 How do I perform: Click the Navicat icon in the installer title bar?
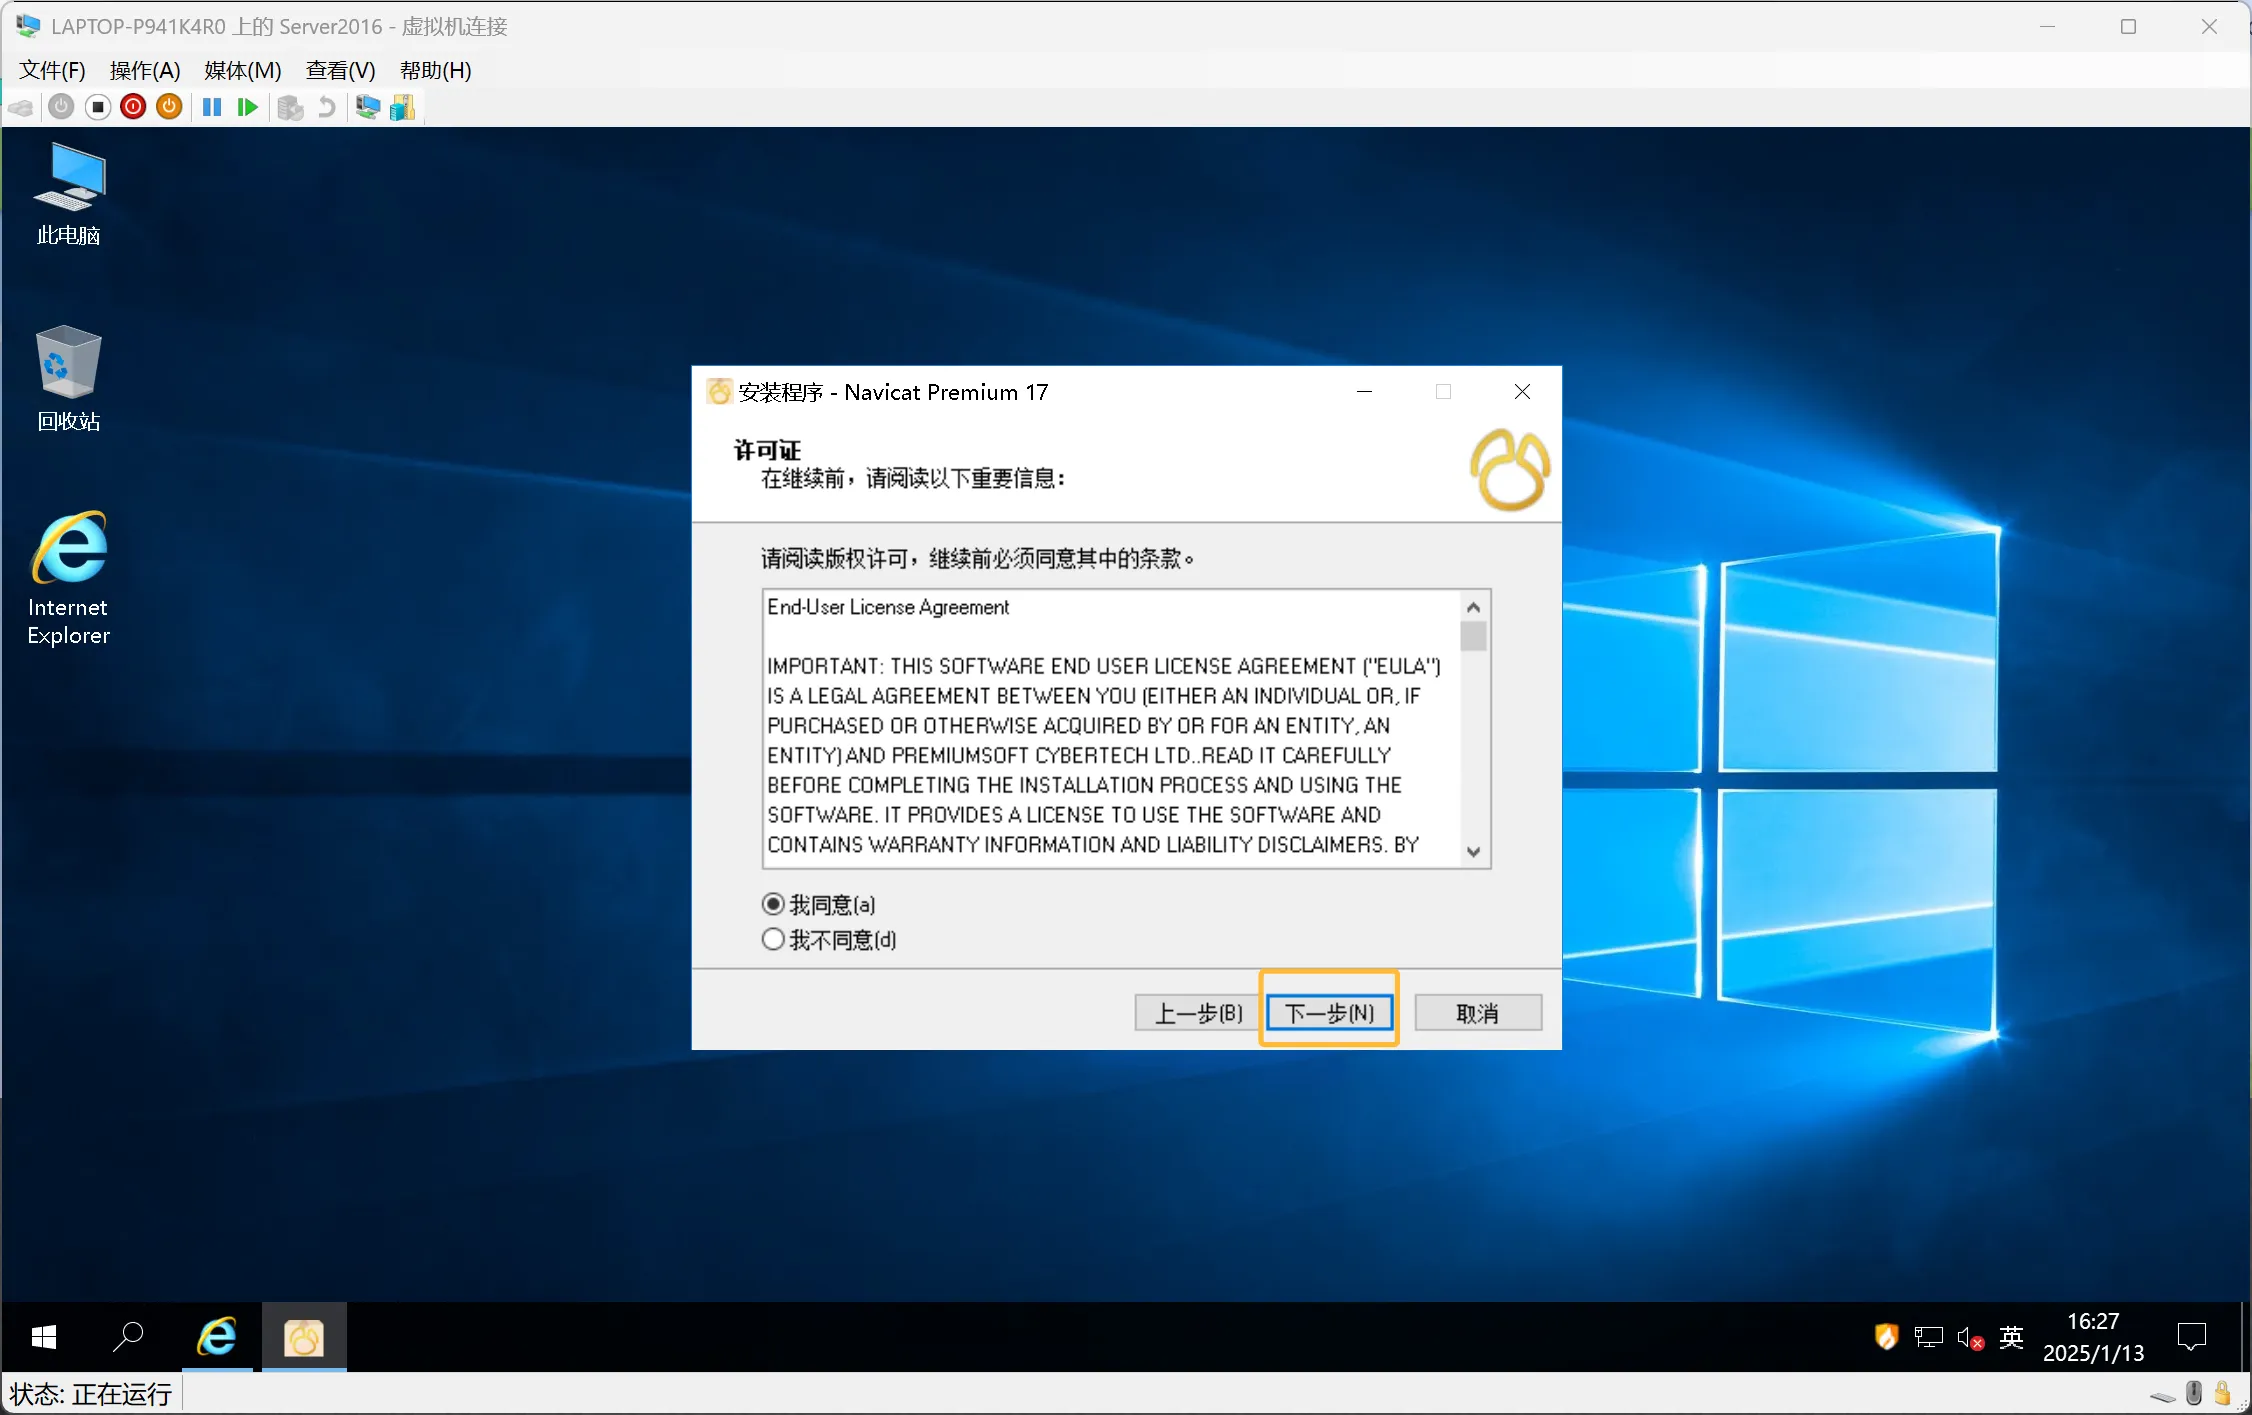click(x=719, y=392)
